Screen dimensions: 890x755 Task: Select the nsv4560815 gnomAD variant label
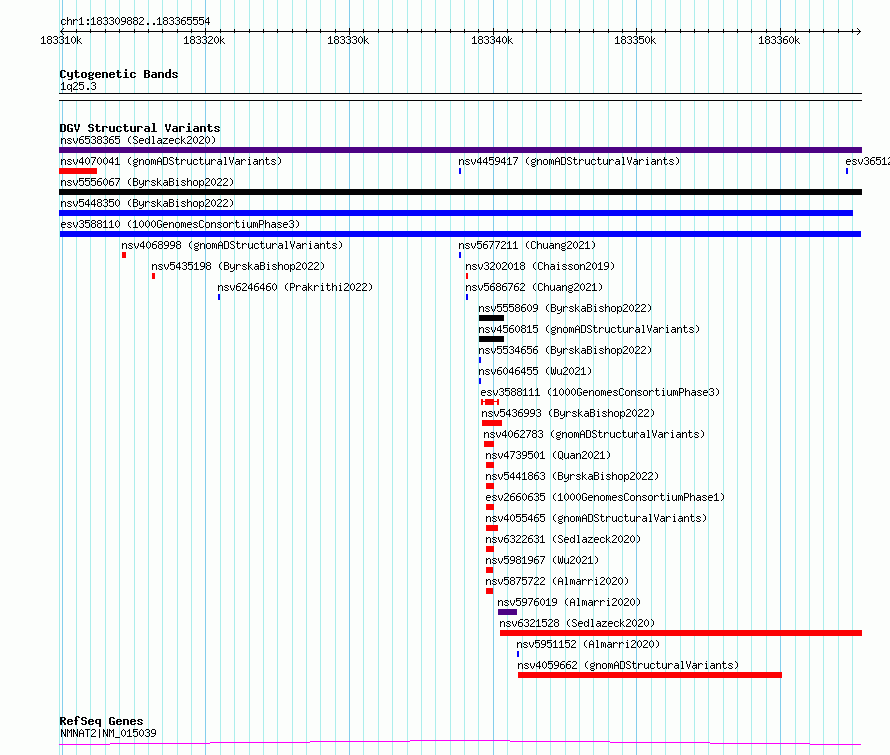coord(589,329)
